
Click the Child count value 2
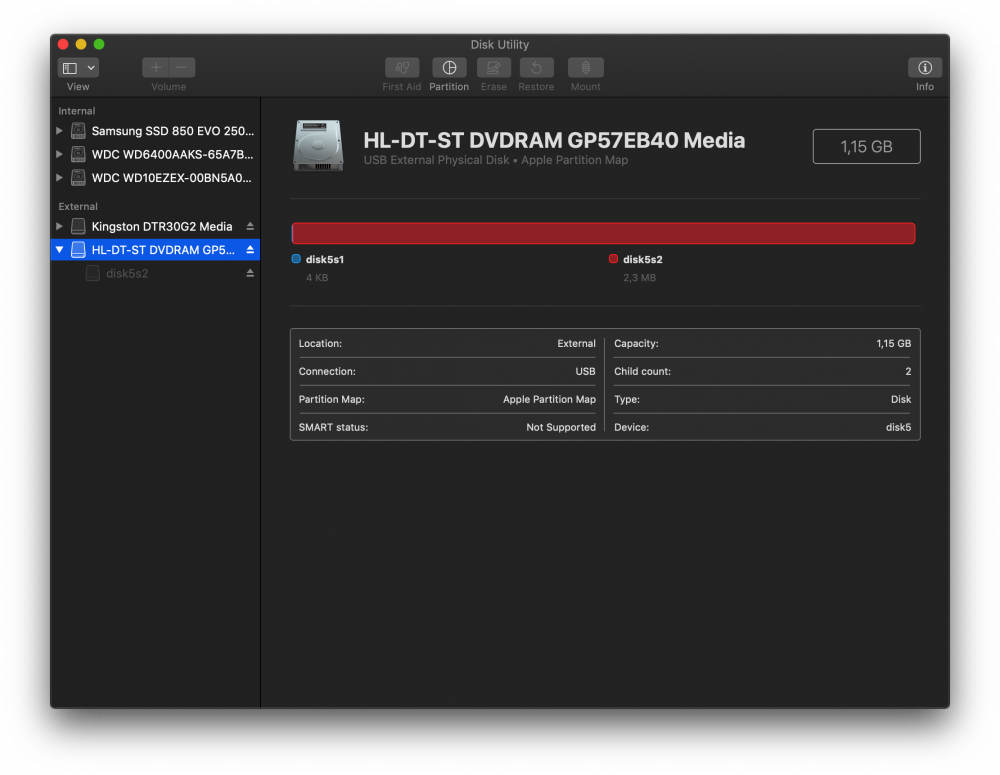pos(908,371)
